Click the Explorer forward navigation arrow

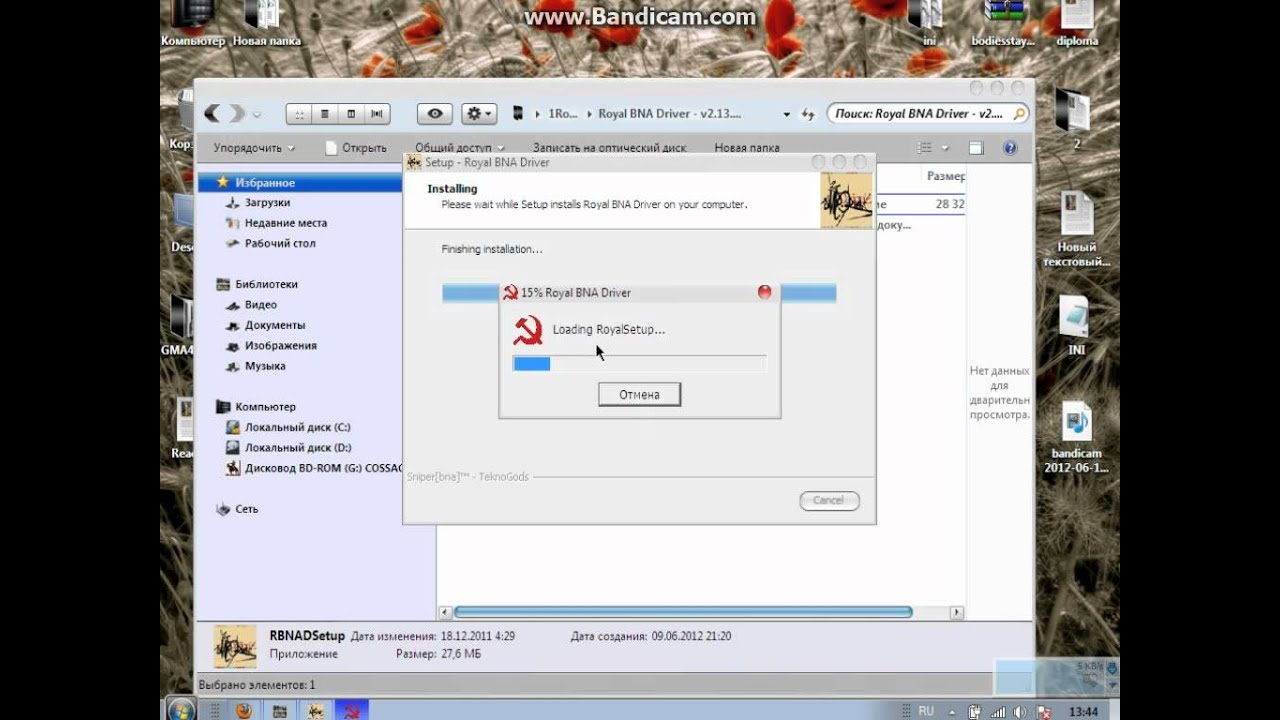(236, 114)
